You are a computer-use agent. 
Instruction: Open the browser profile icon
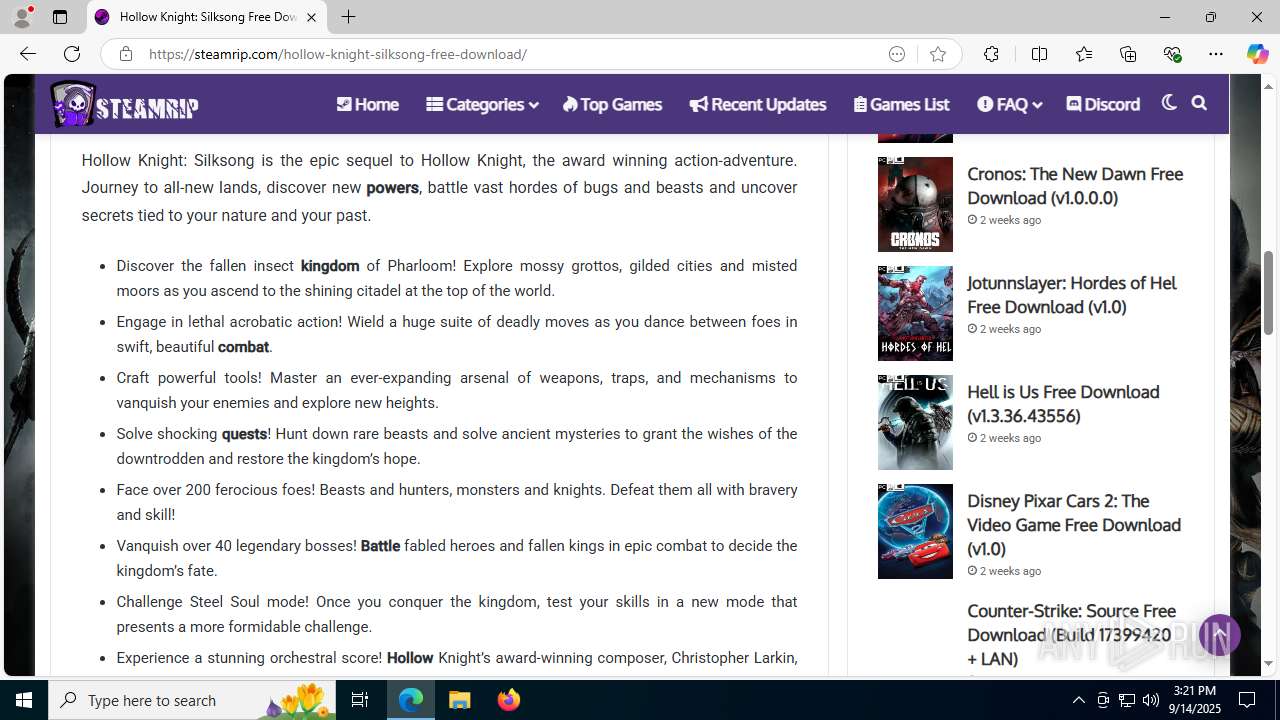coord(22,17)
